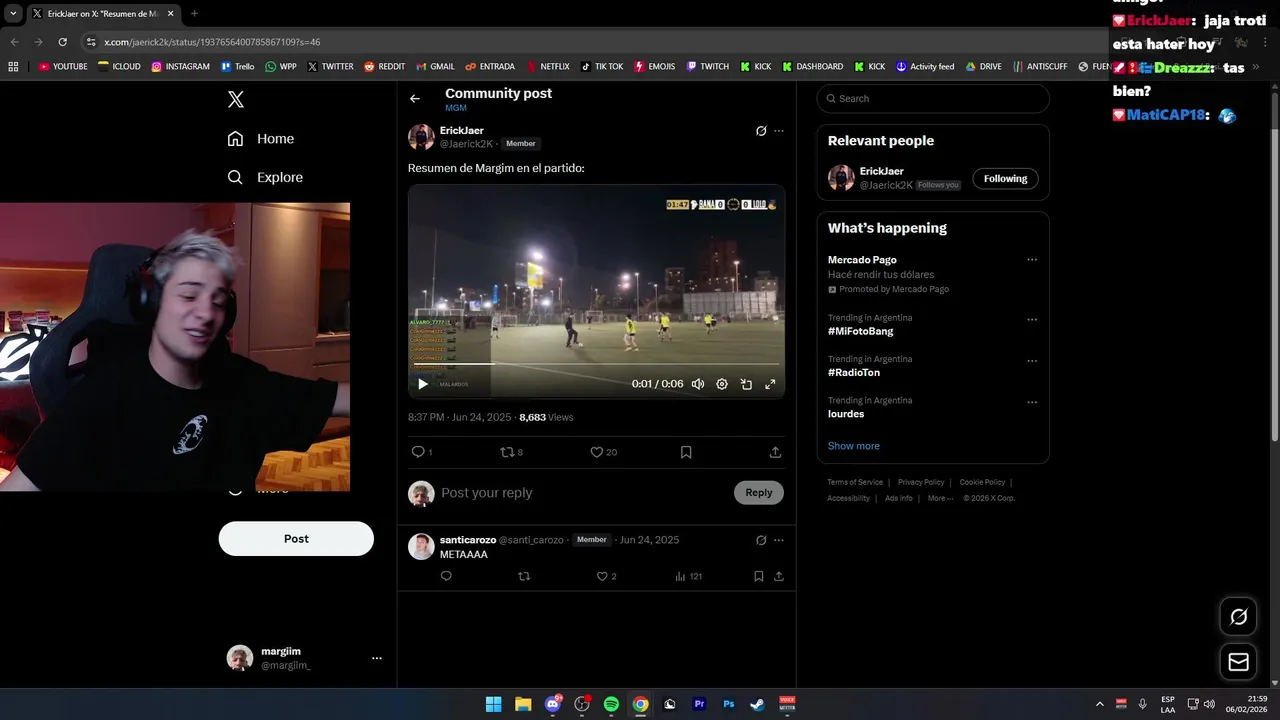The height and width of the screenshot is (720, 1280).
Task: Open the Grok floating button
Action: pos(1238,617)
